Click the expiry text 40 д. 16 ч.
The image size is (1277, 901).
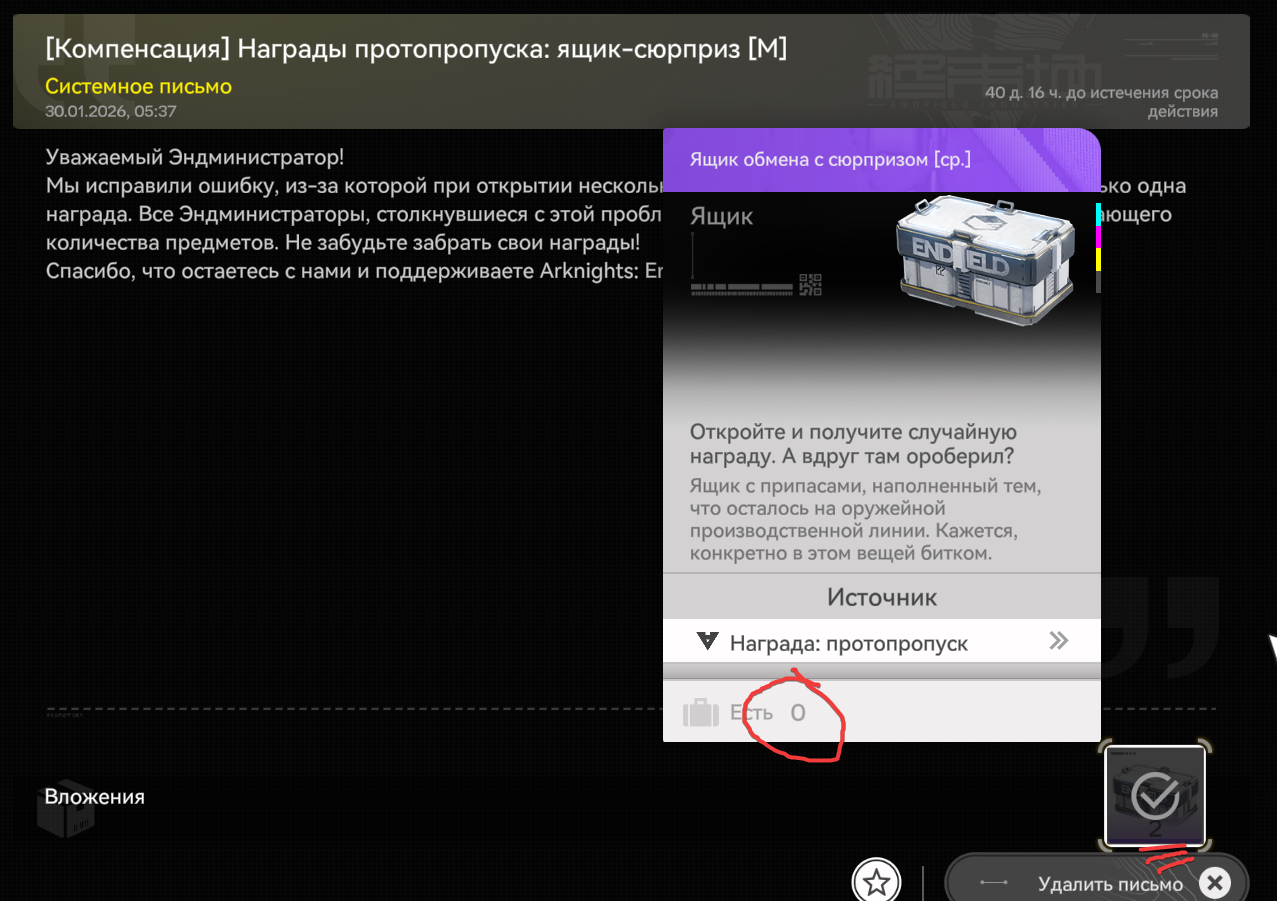pyautogui.click(x=1101, y=102)
